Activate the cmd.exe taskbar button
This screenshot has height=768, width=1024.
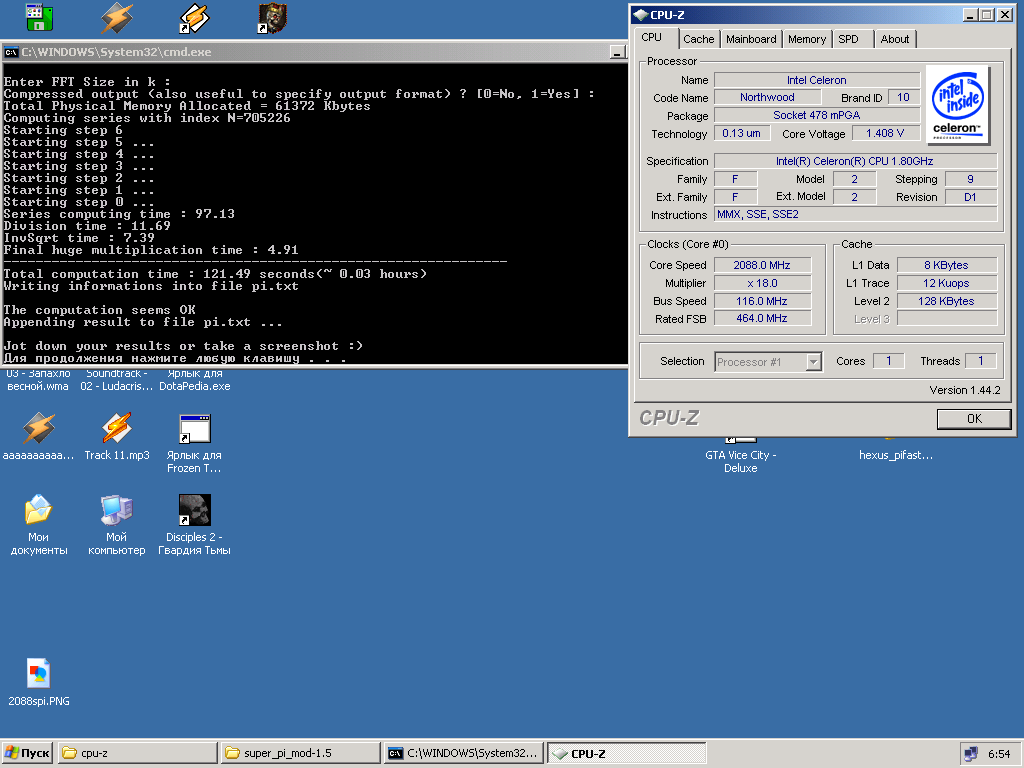coord(464,753)
